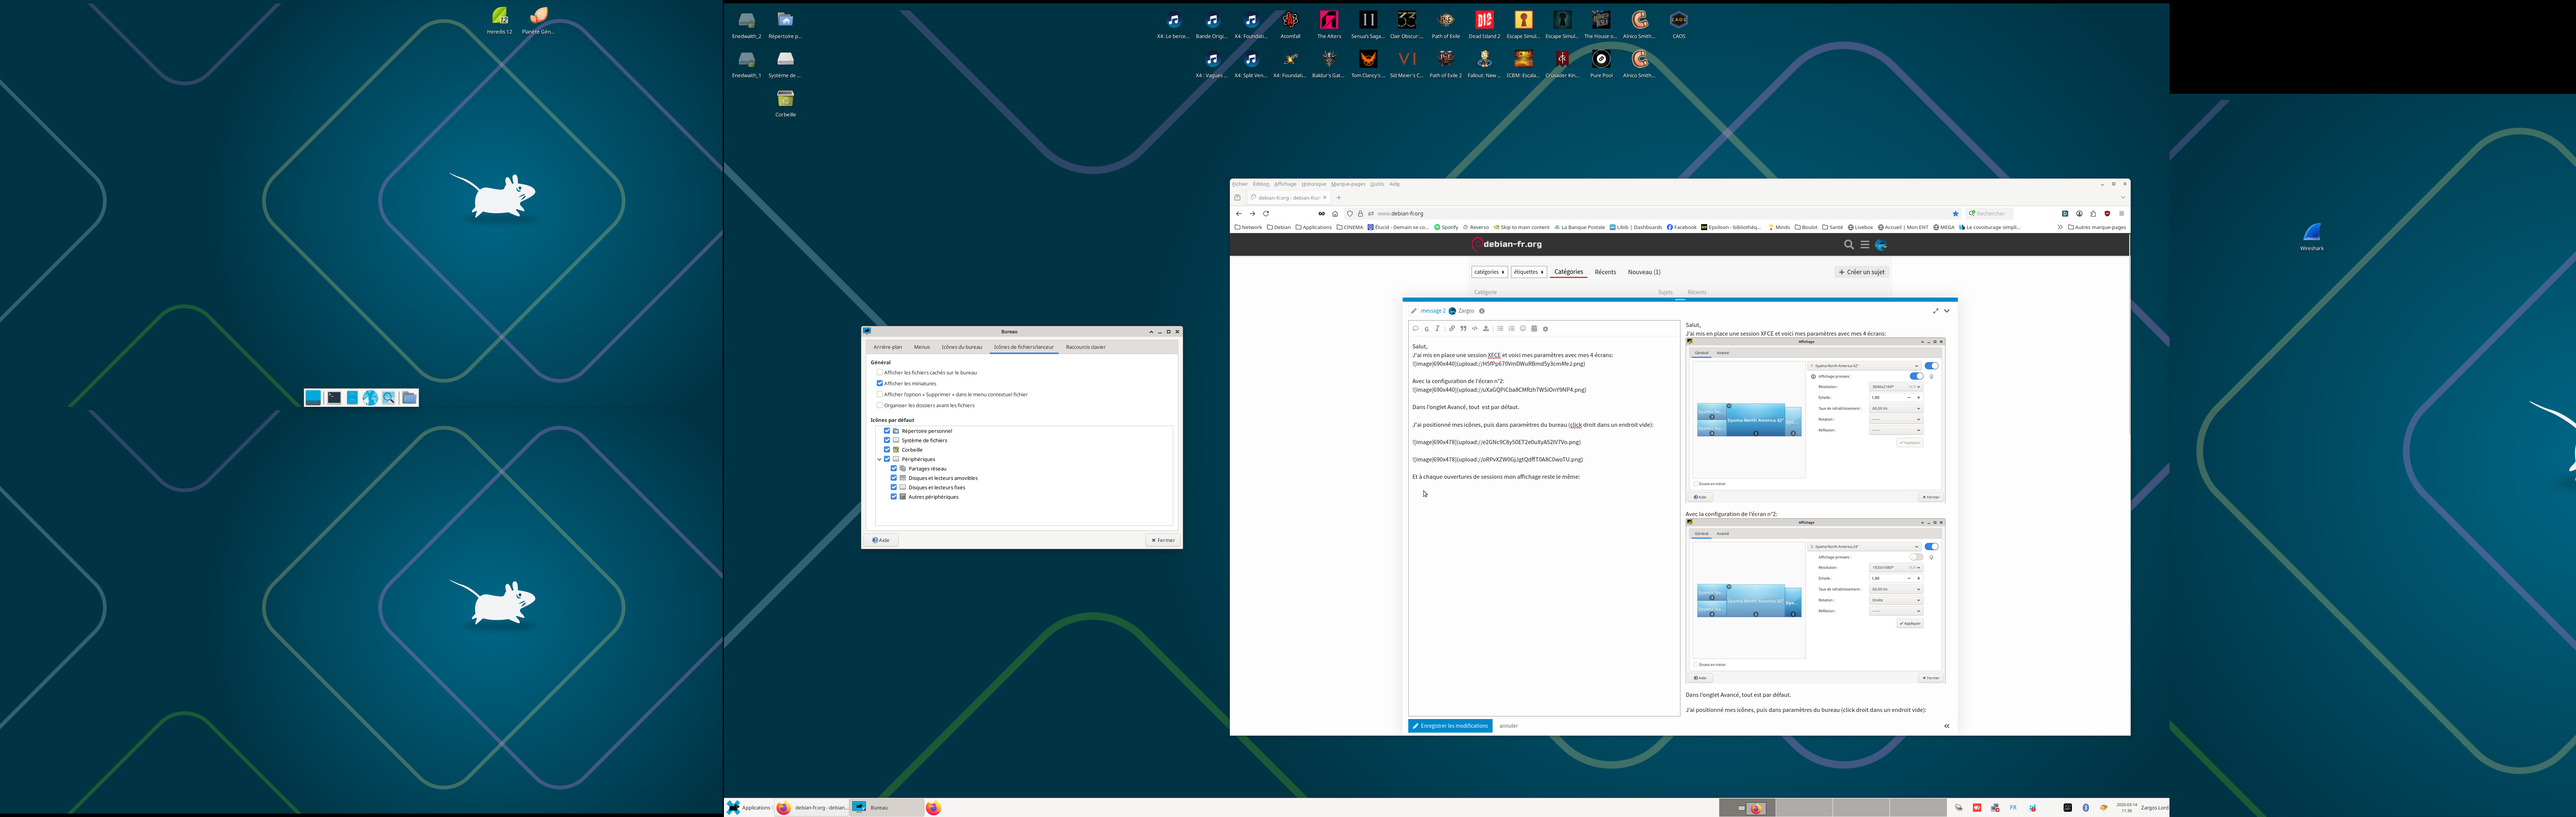Enable 'Afficher les fichiers cachés sur le bureau'
The height and width of the screenshot is (817, 2576).
(x=880, y=372)
